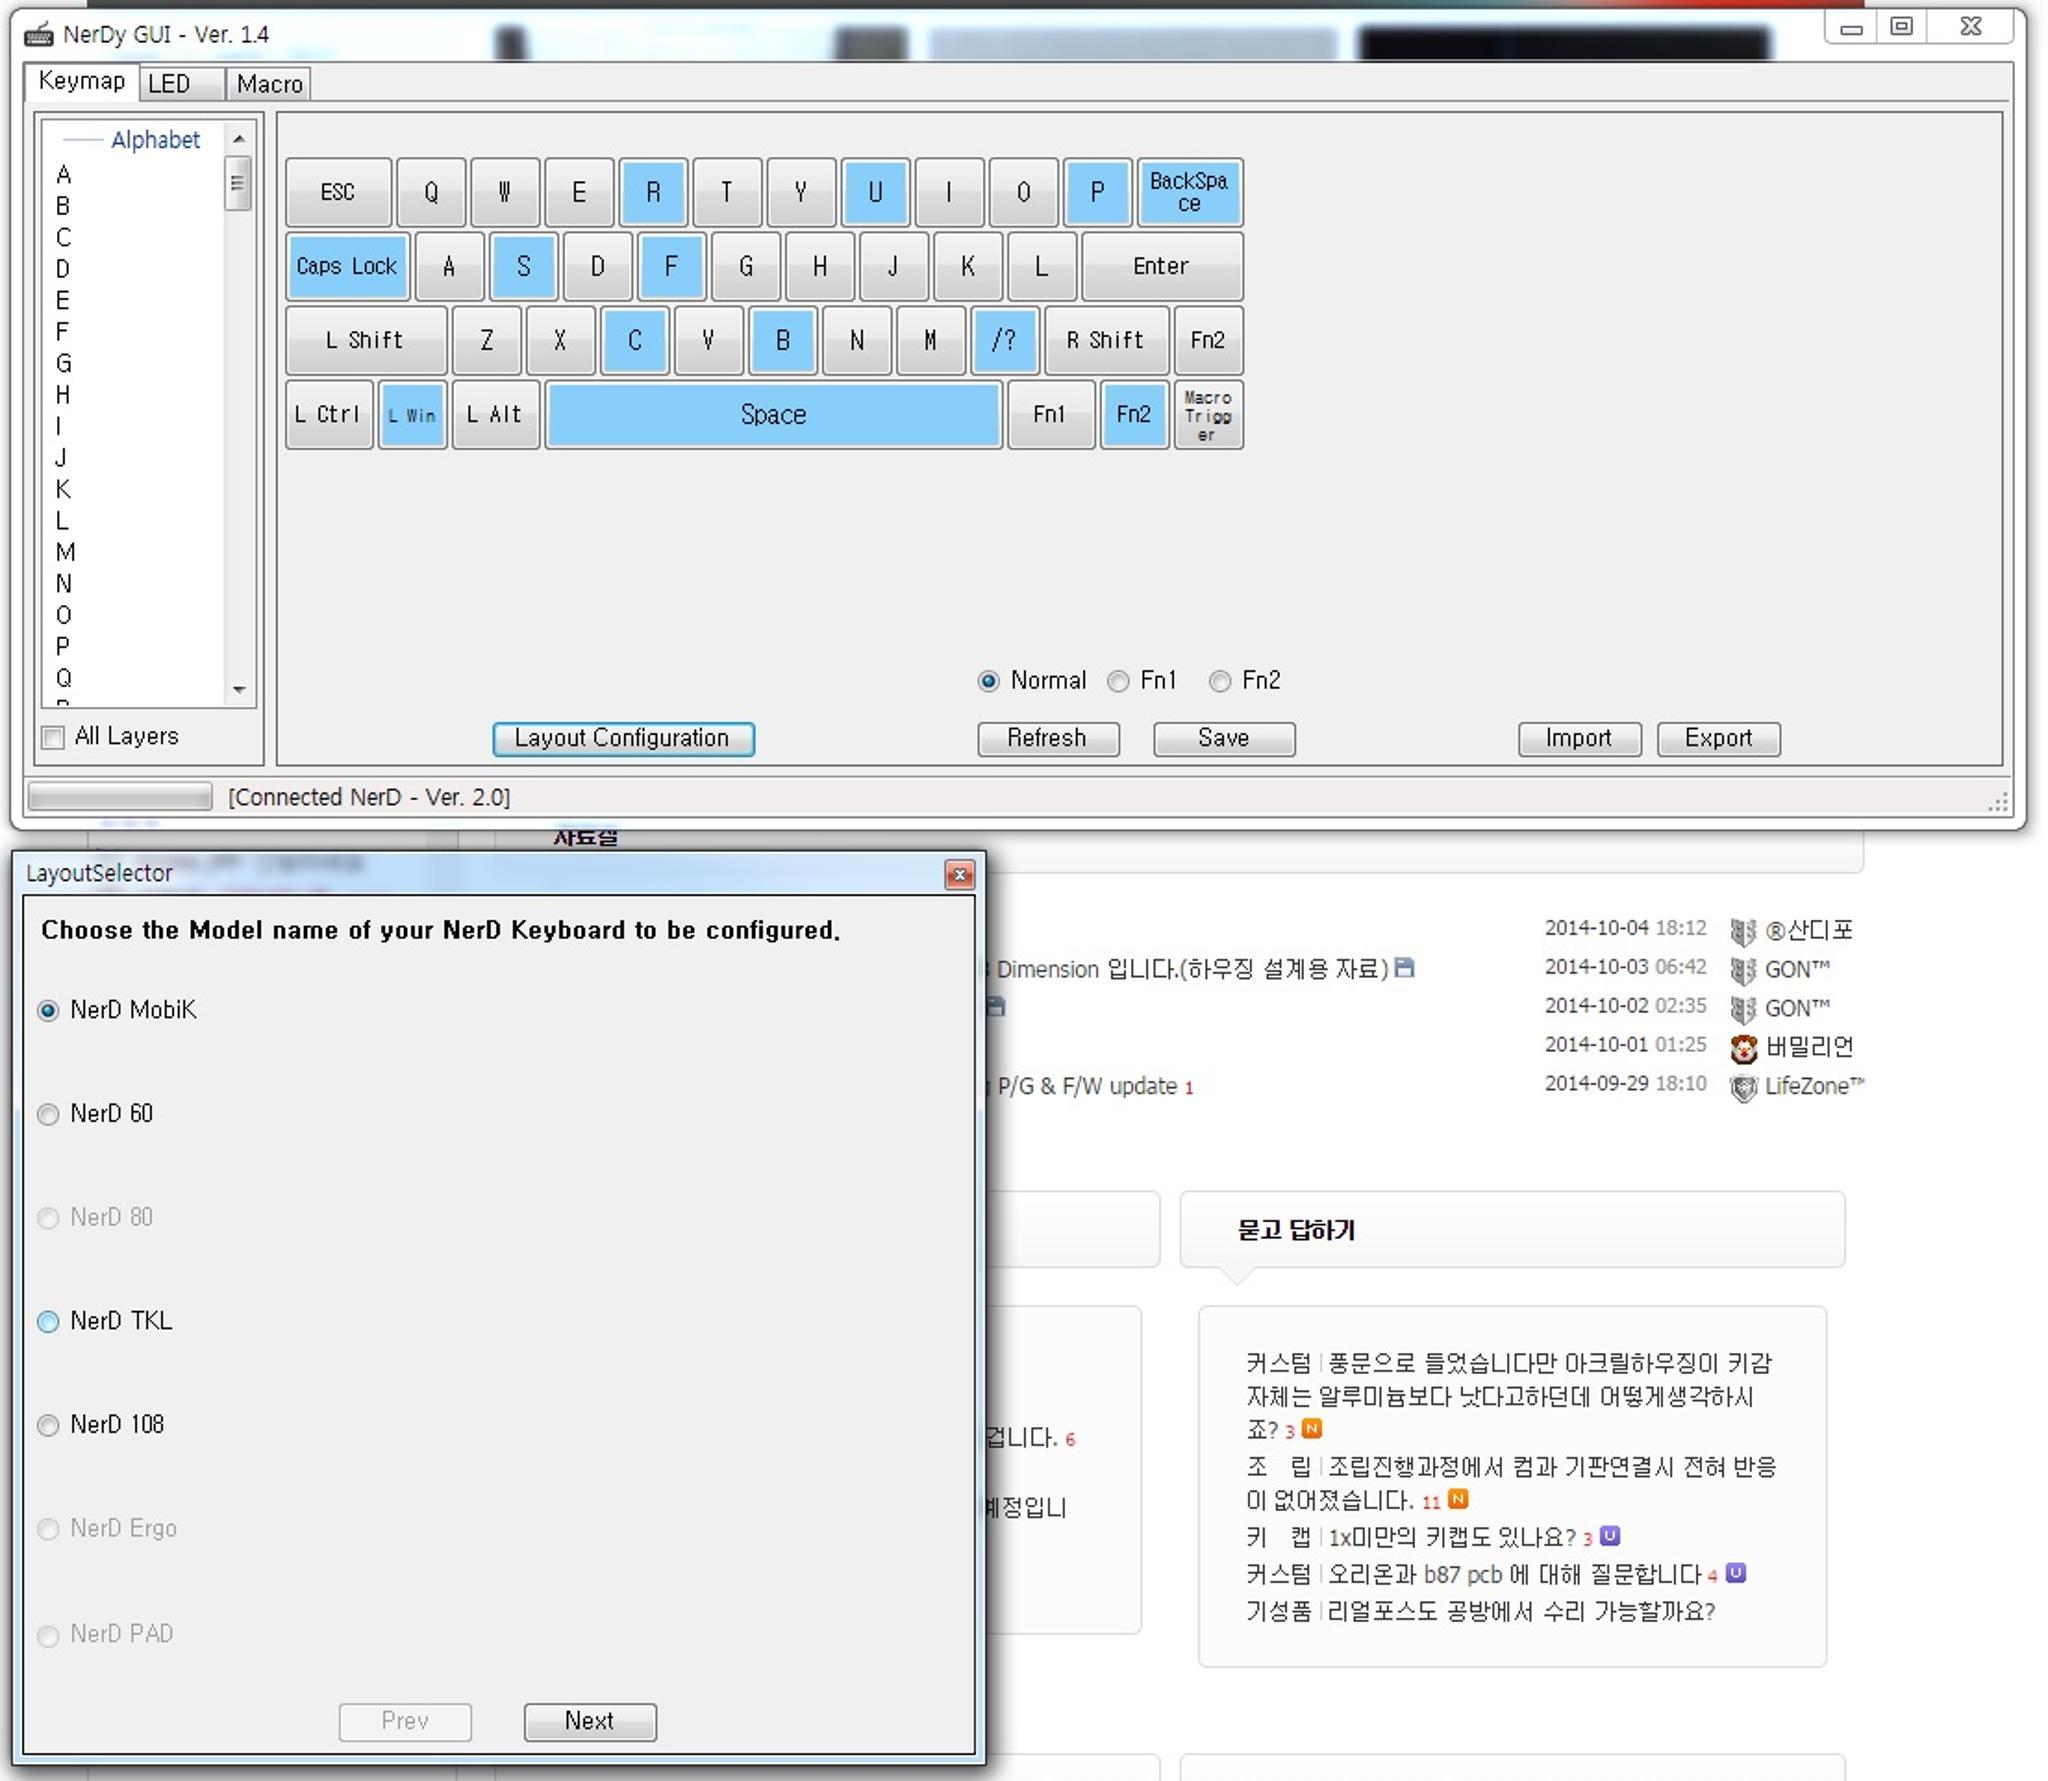
Task: Click the highlighted Space key
Action: pyautogui.click(x=773, y=415)
